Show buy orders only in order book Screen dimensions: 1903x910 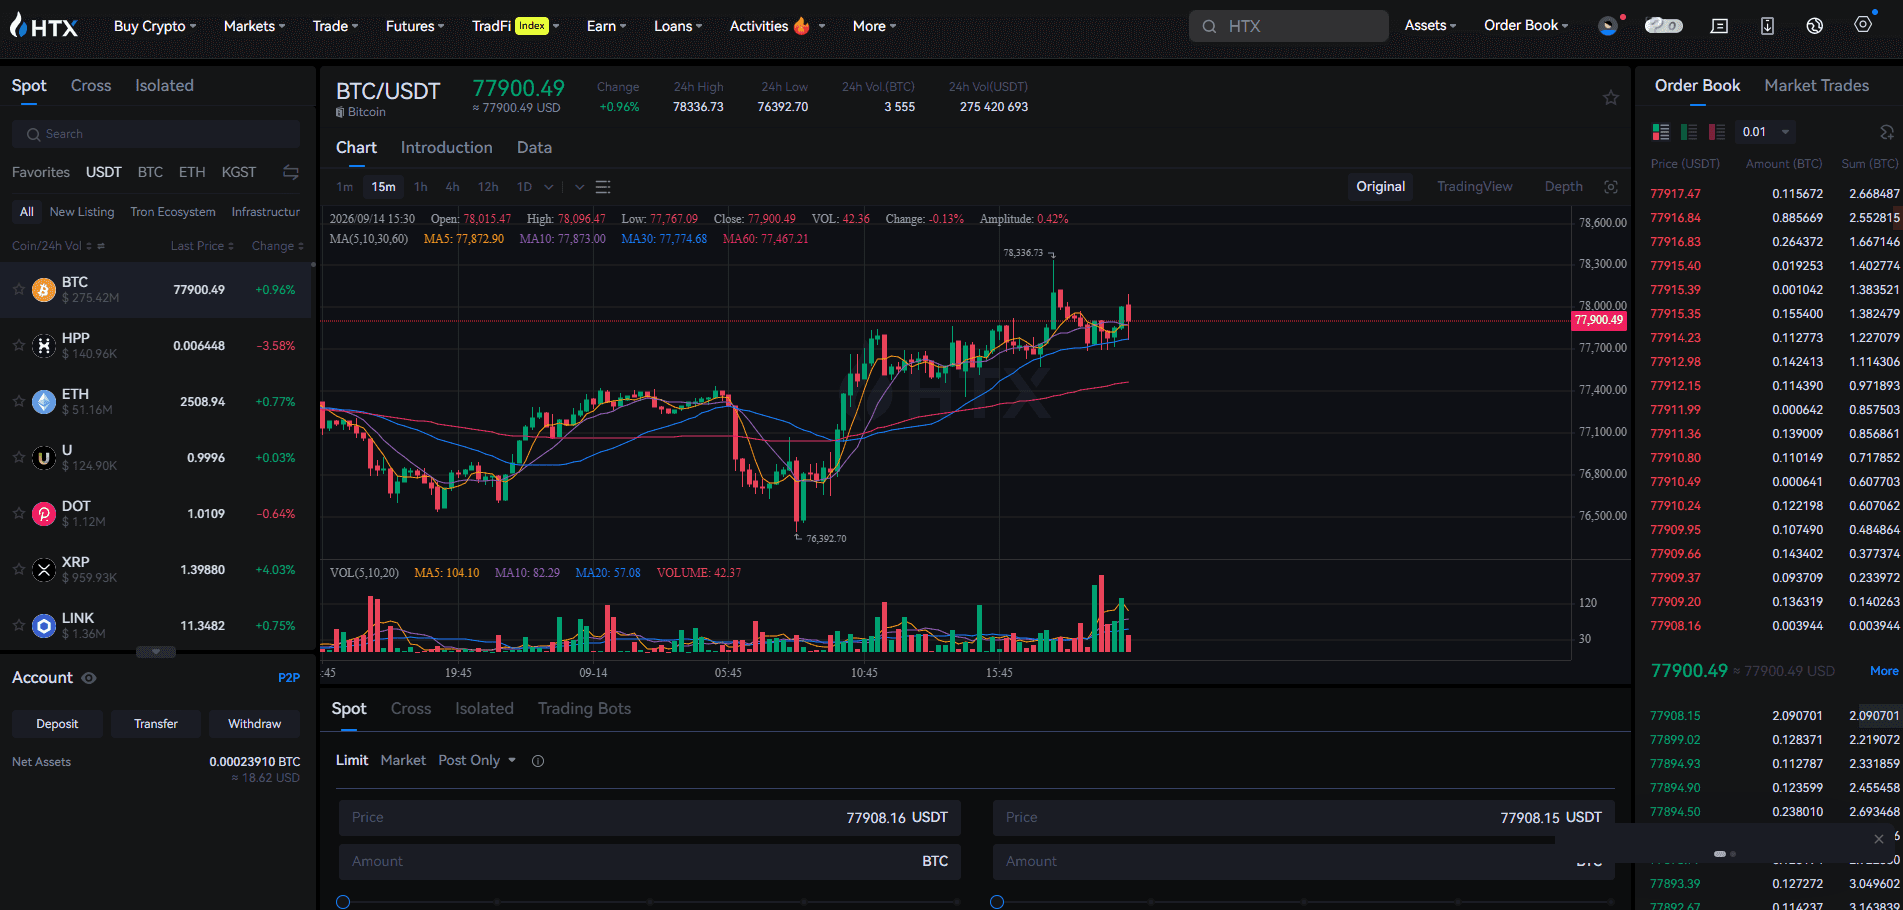tap(1689, 132)
